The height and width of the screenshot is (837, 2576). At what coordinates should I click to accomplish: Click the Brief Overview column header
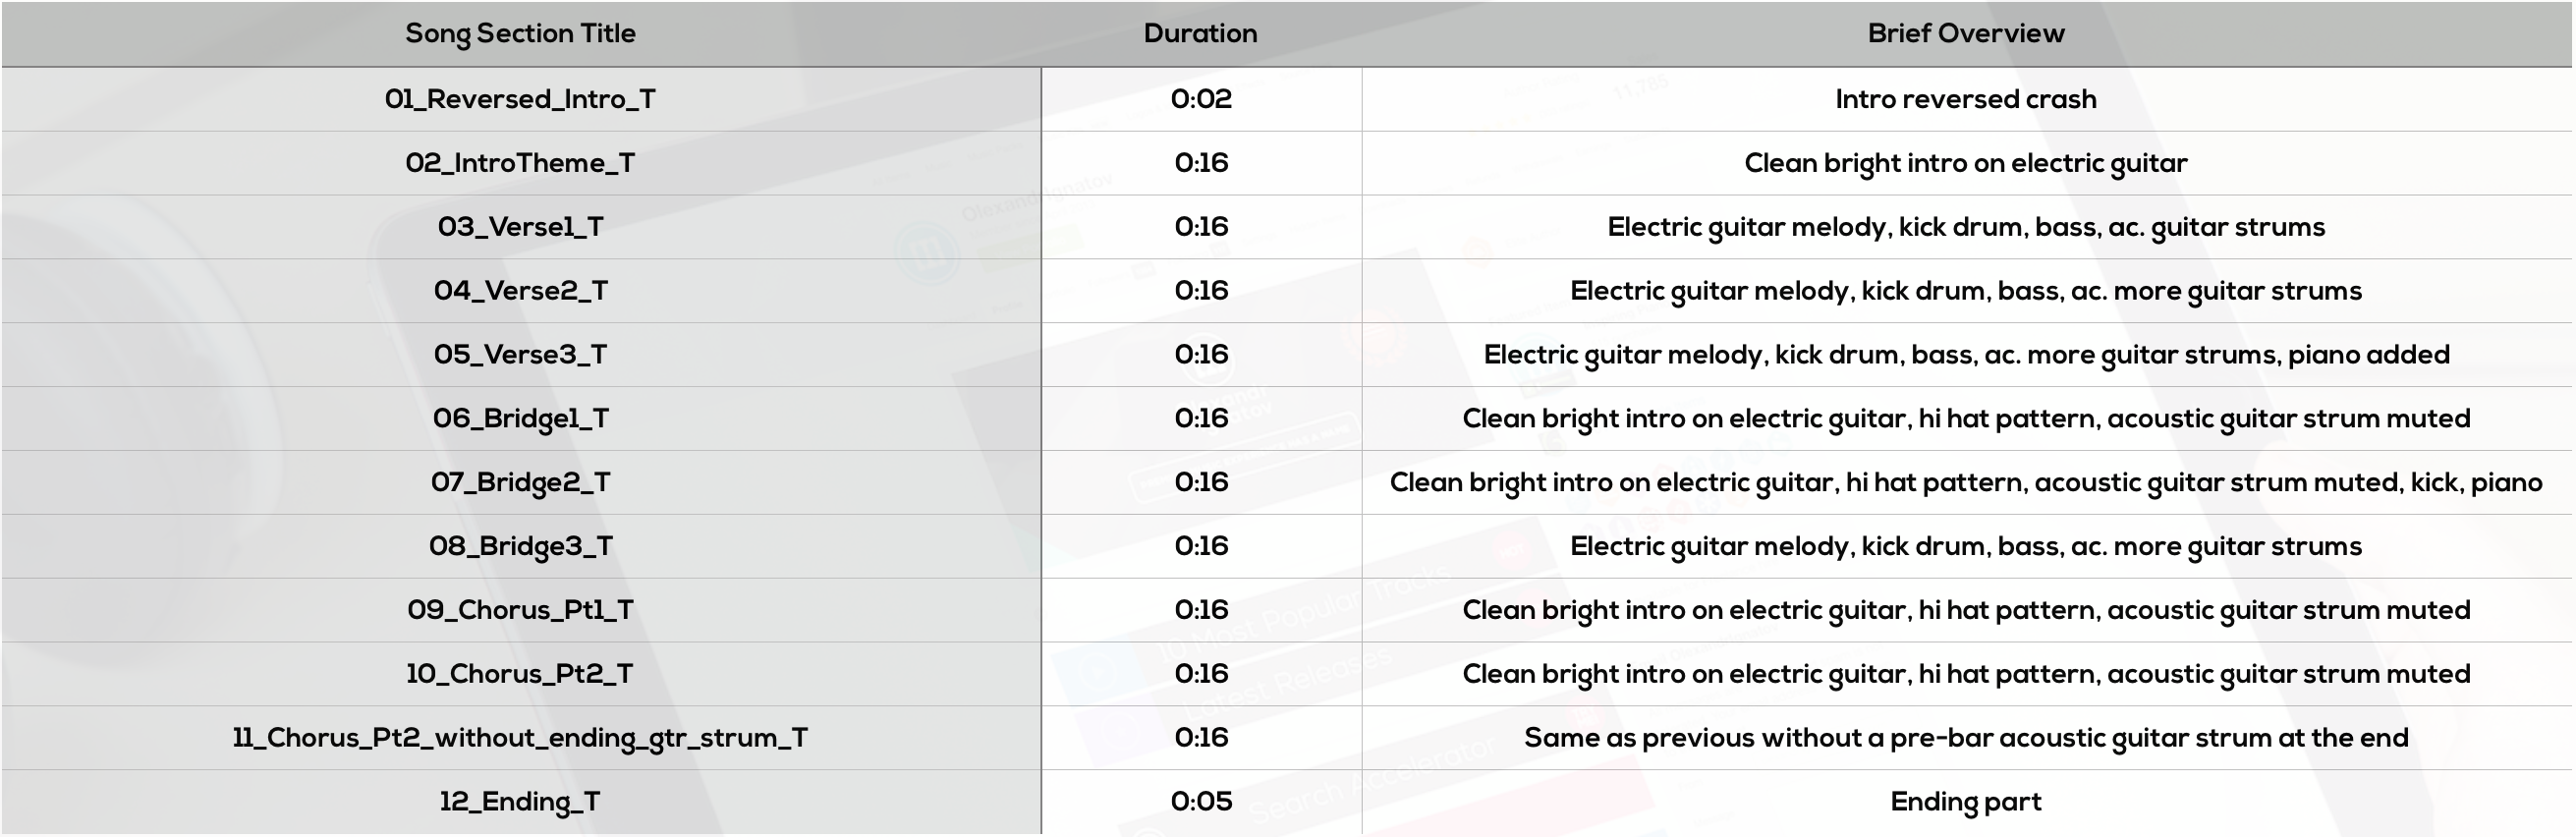tap(1965, 34)
